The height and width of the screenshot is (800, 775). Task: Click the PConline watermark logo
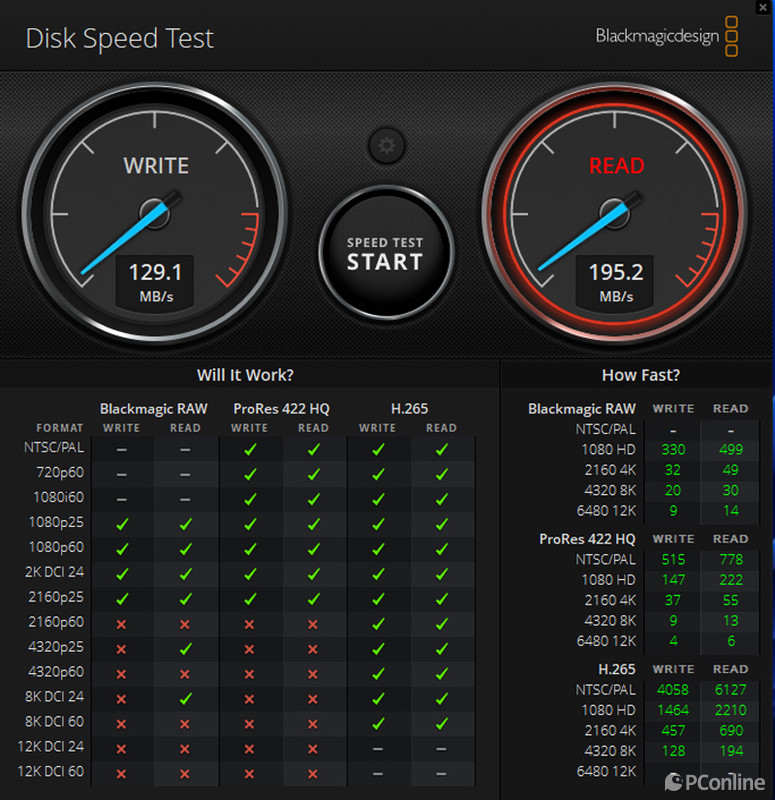pos(716,781)
